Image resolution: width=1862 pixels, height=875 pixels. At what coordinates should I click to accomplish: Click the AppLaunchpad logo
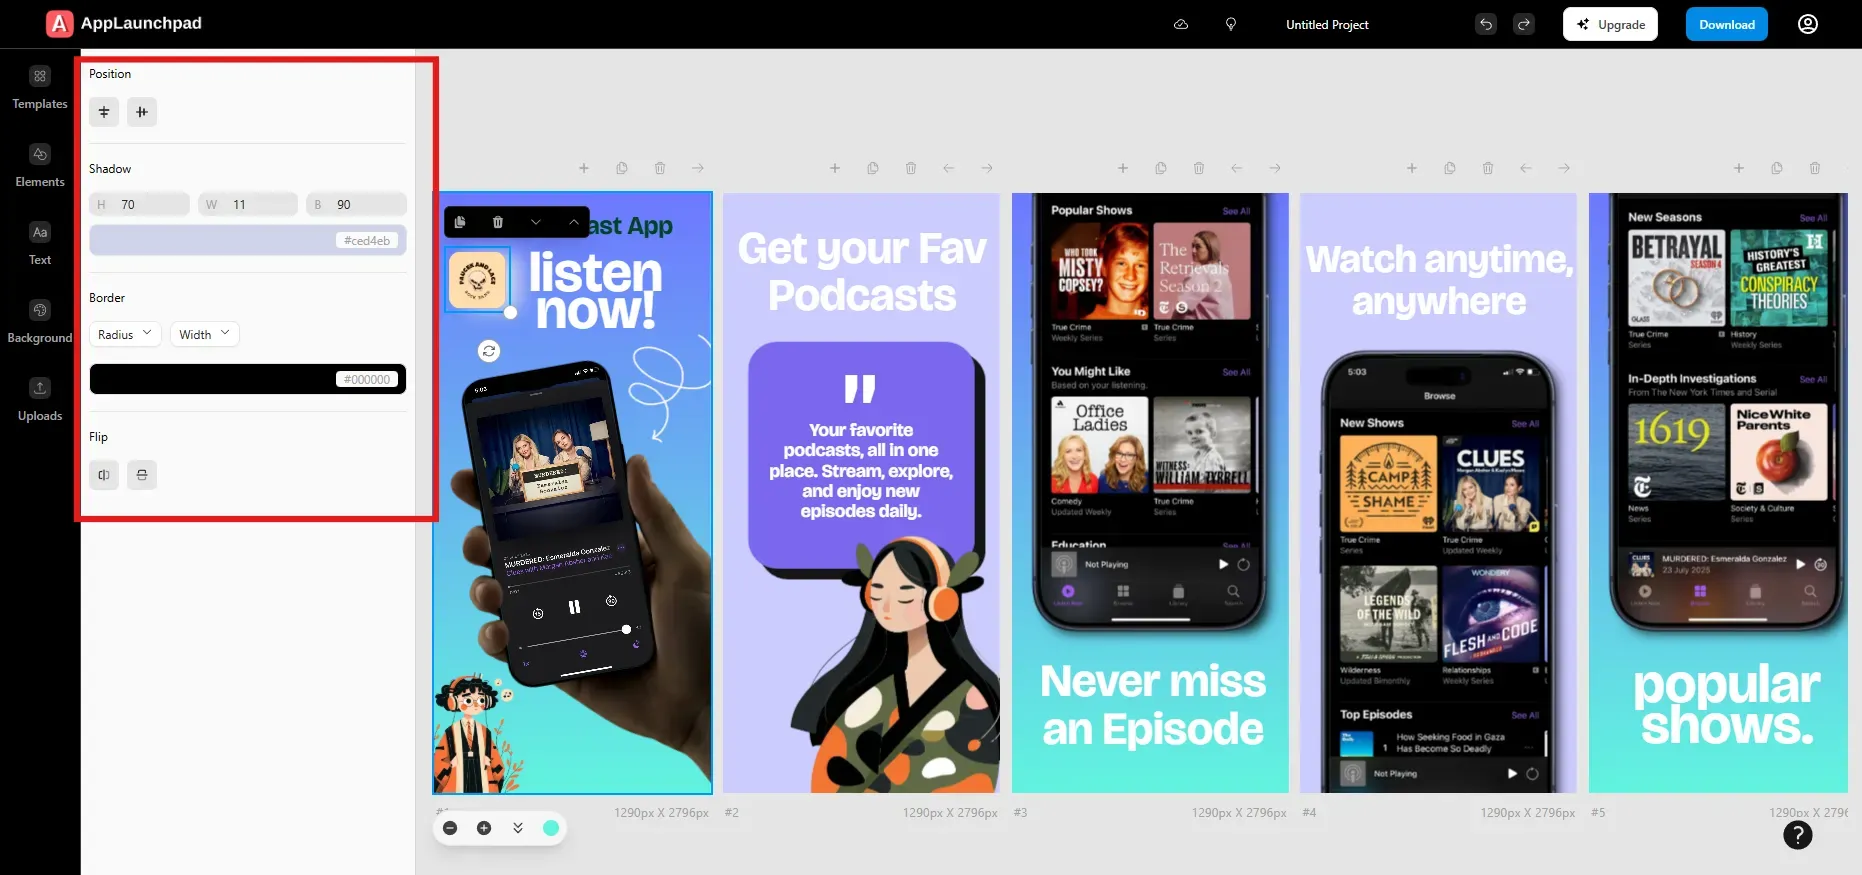[x=124, y=23]
